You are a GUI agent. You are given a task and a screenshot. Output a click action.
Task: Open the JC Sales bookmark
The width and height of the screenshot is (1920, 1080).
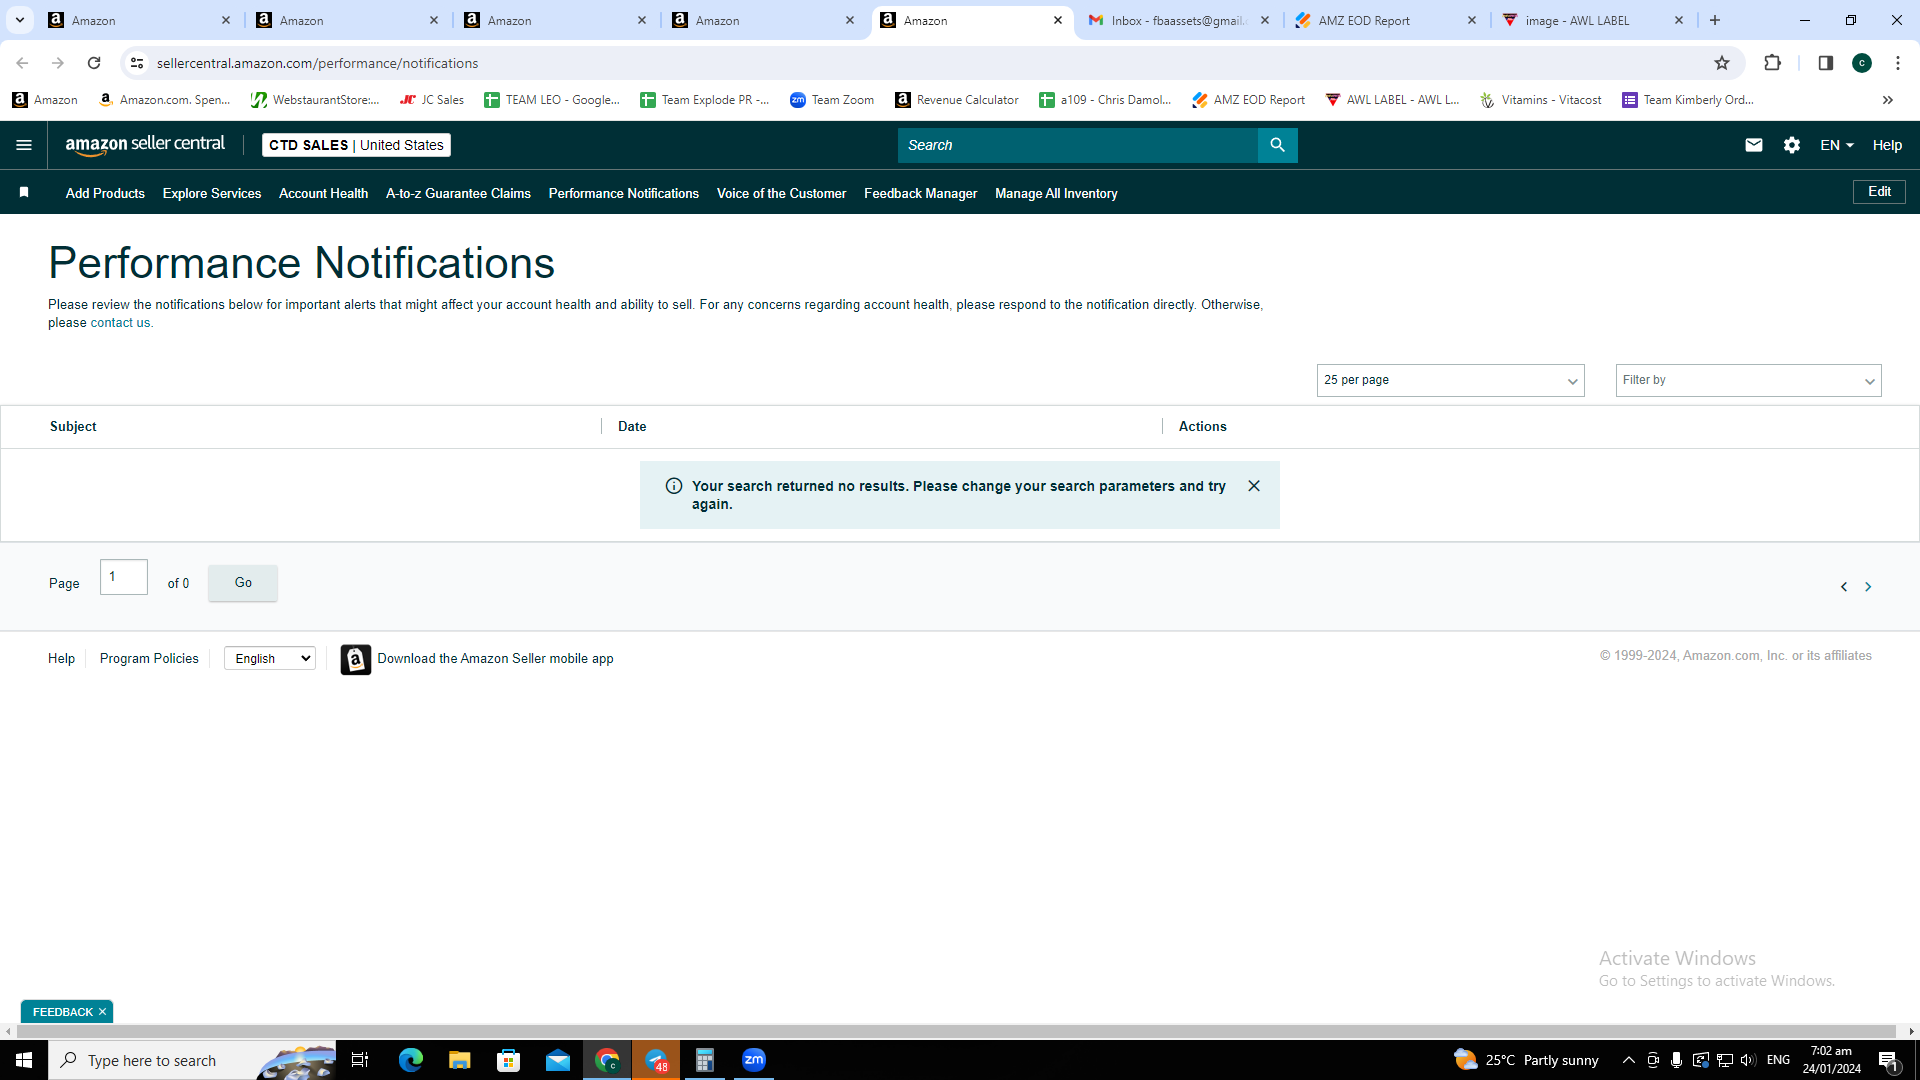tap(432, 100)
